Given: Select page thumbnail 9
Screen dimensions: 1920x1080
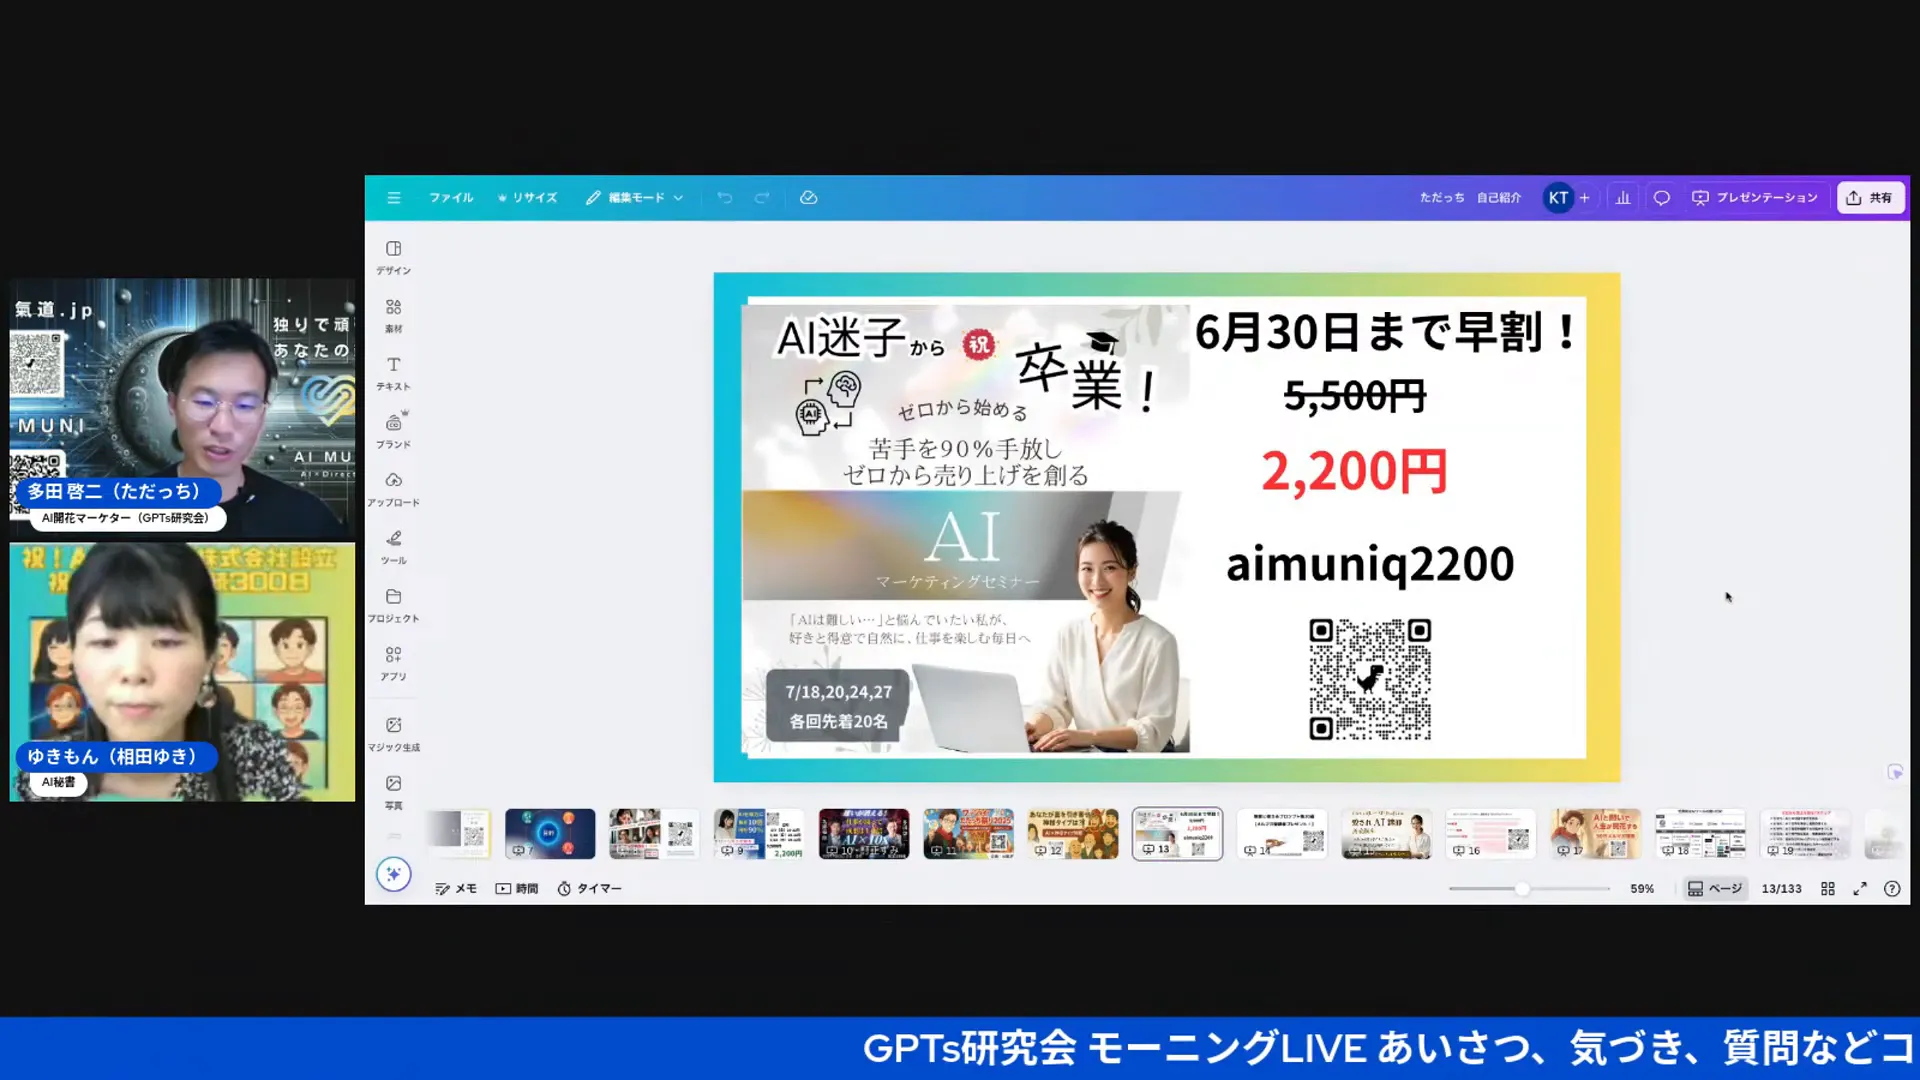Looking at the screenshot, I should coord(759,834).
